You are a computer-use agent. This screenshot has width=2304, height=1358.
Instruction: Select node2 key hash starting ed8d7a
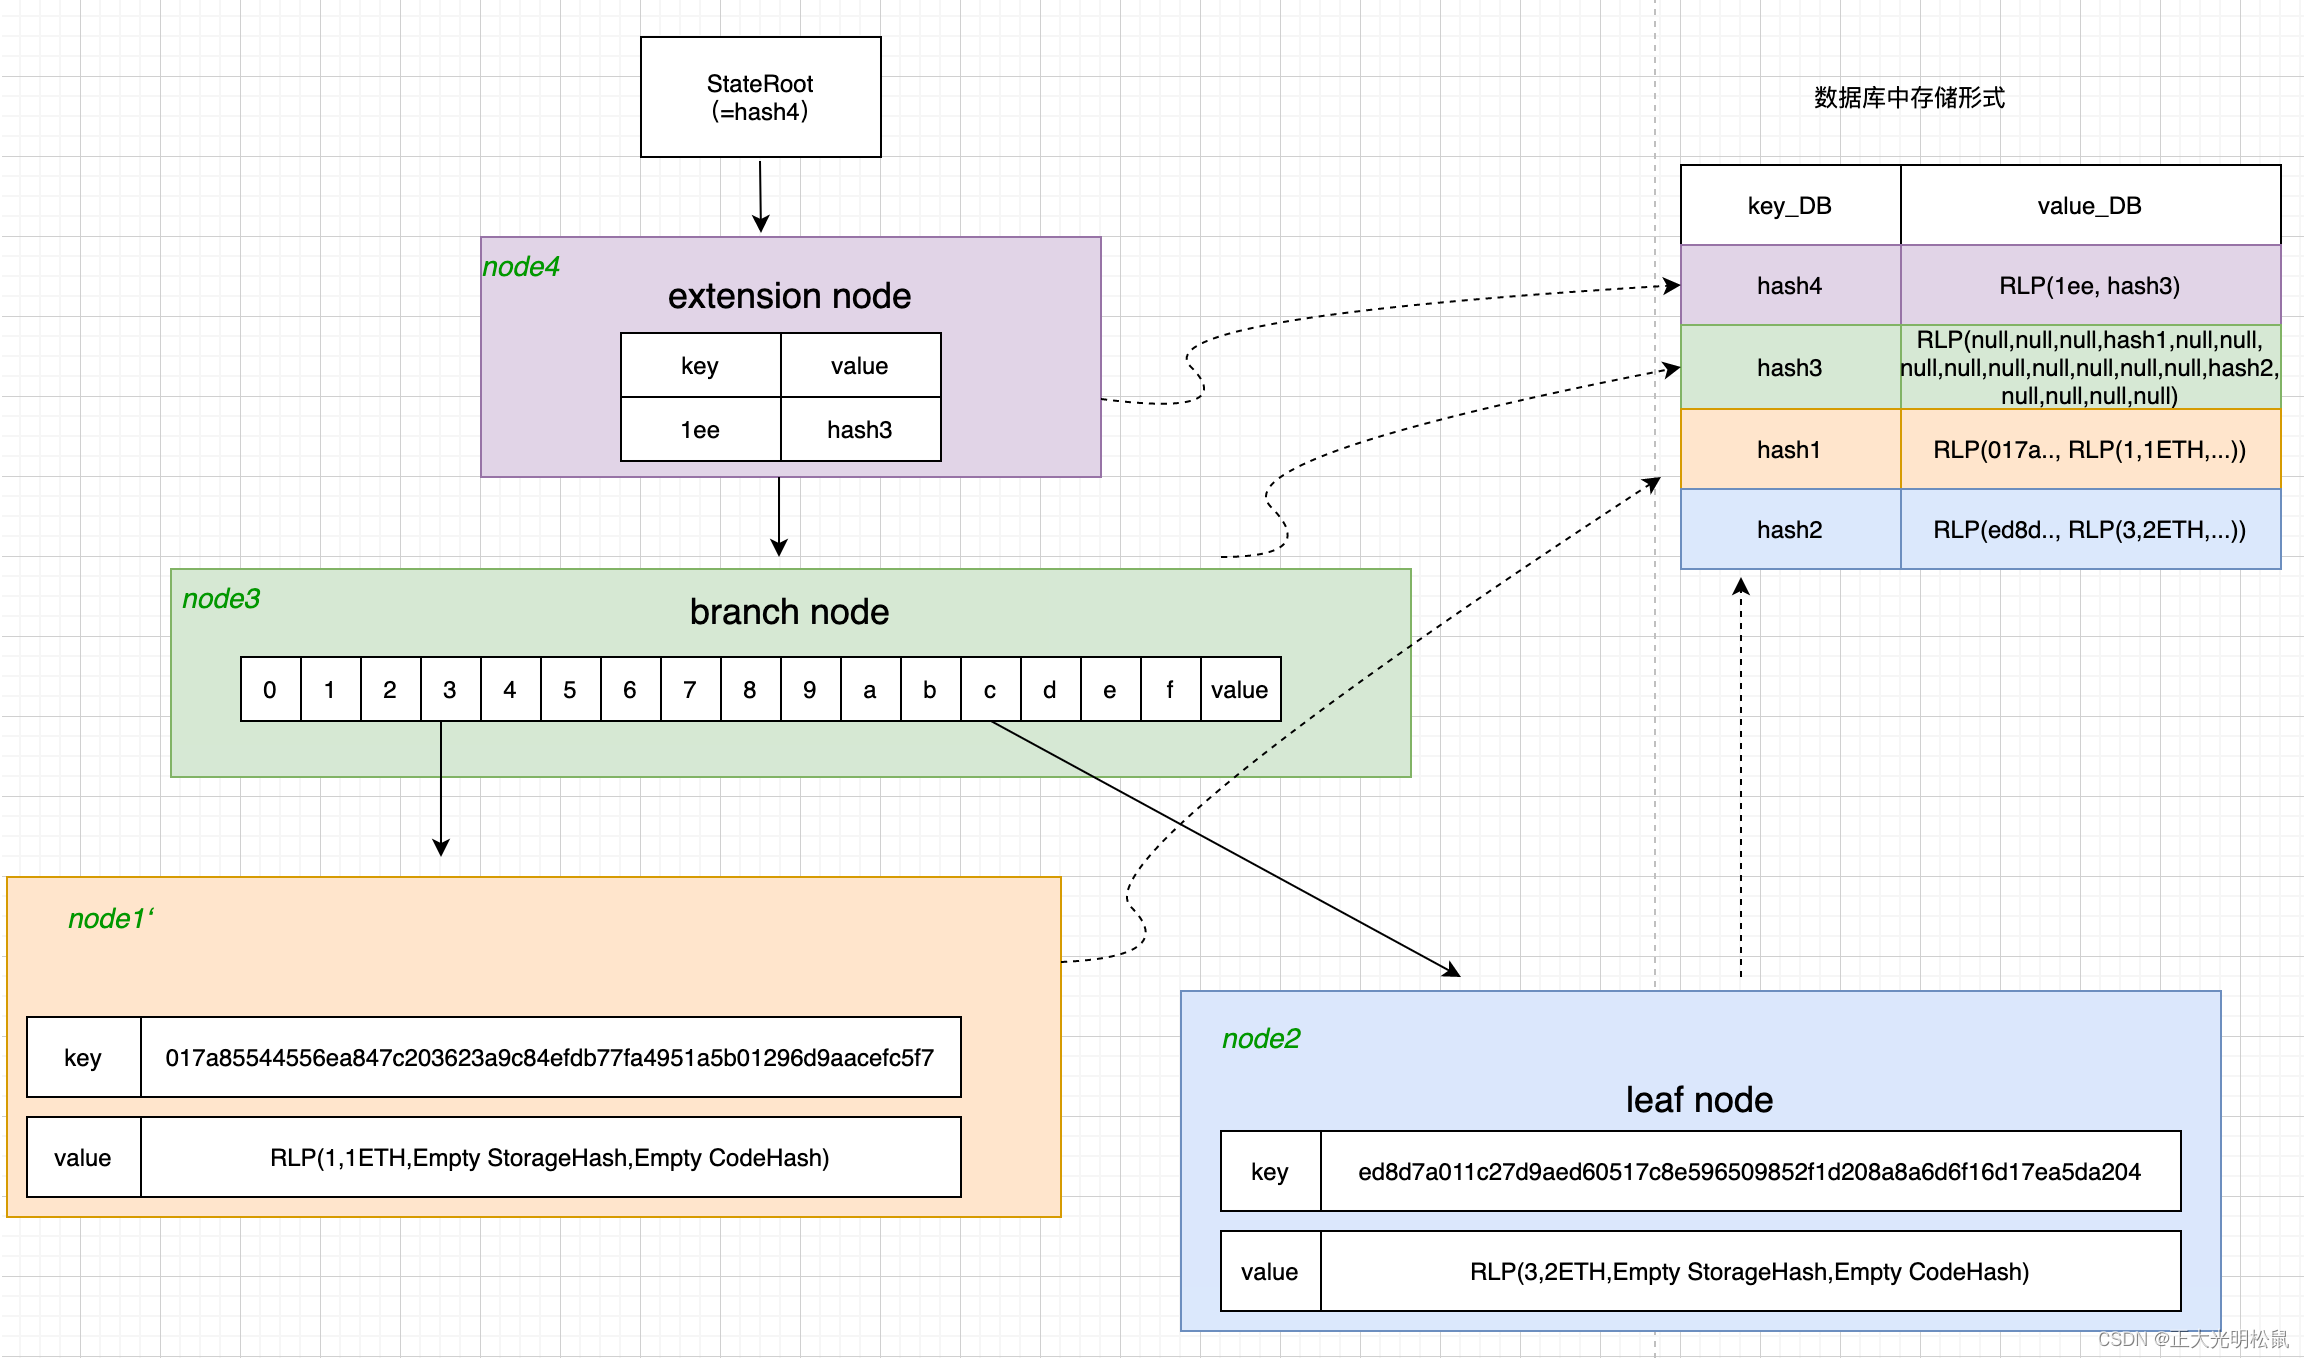[x=1749, y=1172]
